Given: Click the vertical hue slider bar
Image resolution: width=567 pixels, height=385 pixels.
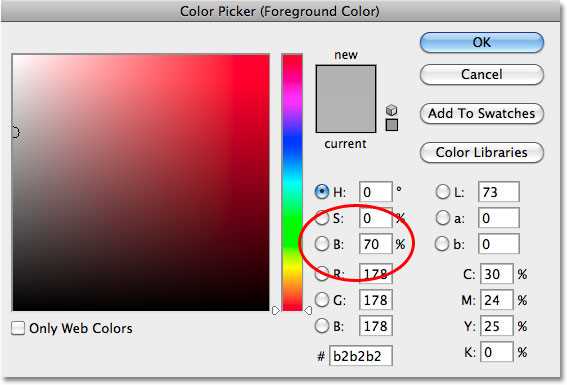Looking at the screenshot, I should point(292,182).
